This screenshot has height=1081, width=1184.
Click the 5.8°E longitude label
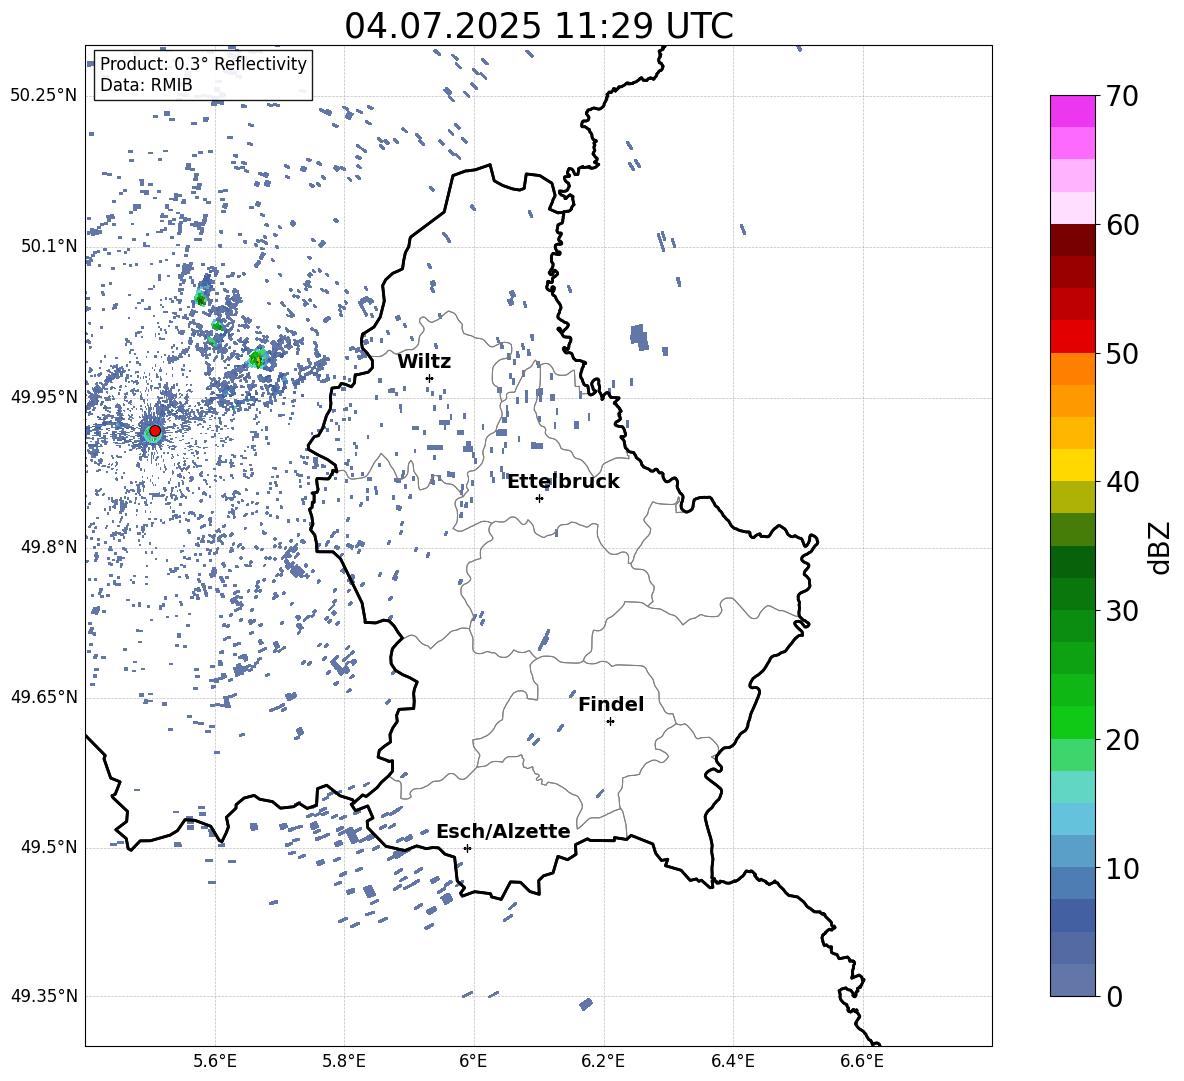pos(344,1061)
